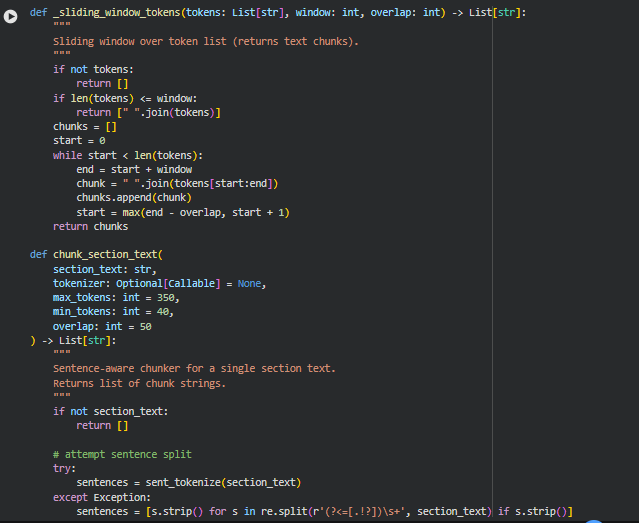Viewport: 639px width, 523px height.
Task: Click the 'Sliding window over token list' docstring
Action: [205, 41]
